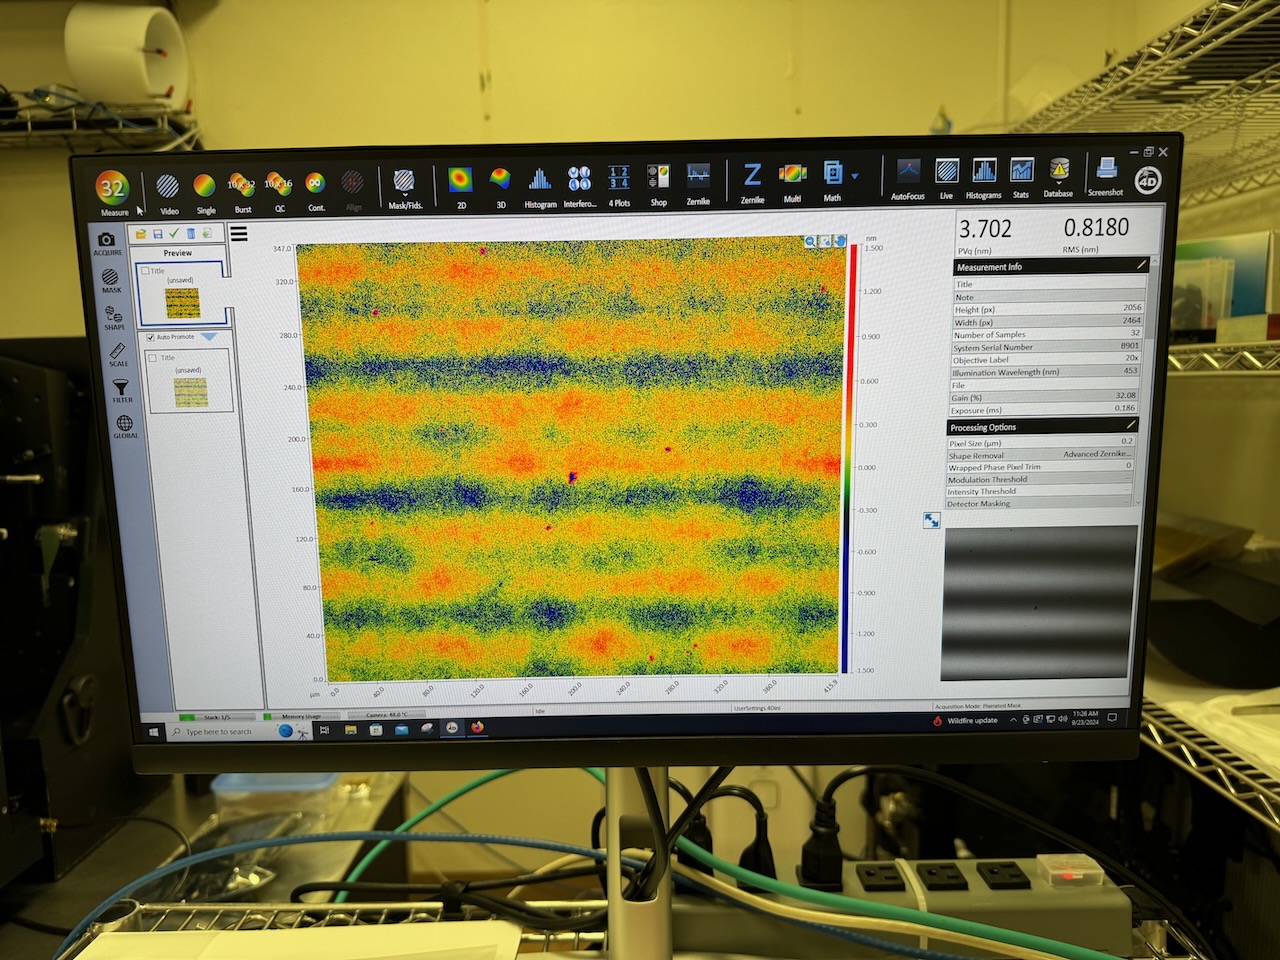1280x960 pixels.
Task: Click the export document icon in the preview toolbar
Action: (x=208, y=233)
